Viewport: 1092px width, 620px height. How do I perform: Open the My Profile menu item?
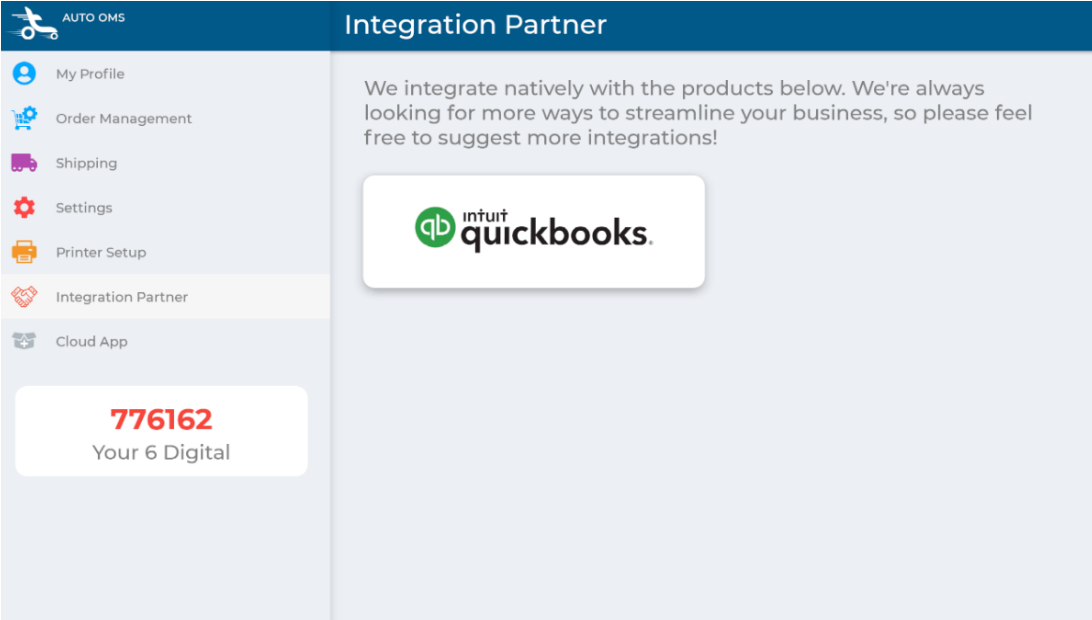coord(90,74)
